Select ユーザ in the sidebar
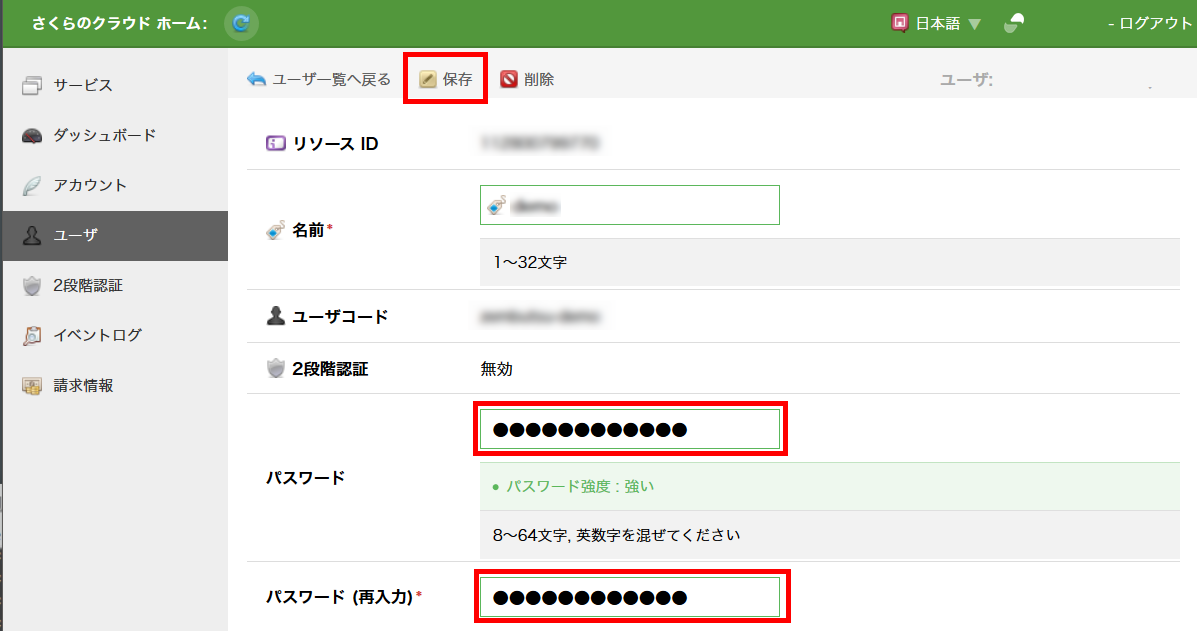 (x=76, y=235)
